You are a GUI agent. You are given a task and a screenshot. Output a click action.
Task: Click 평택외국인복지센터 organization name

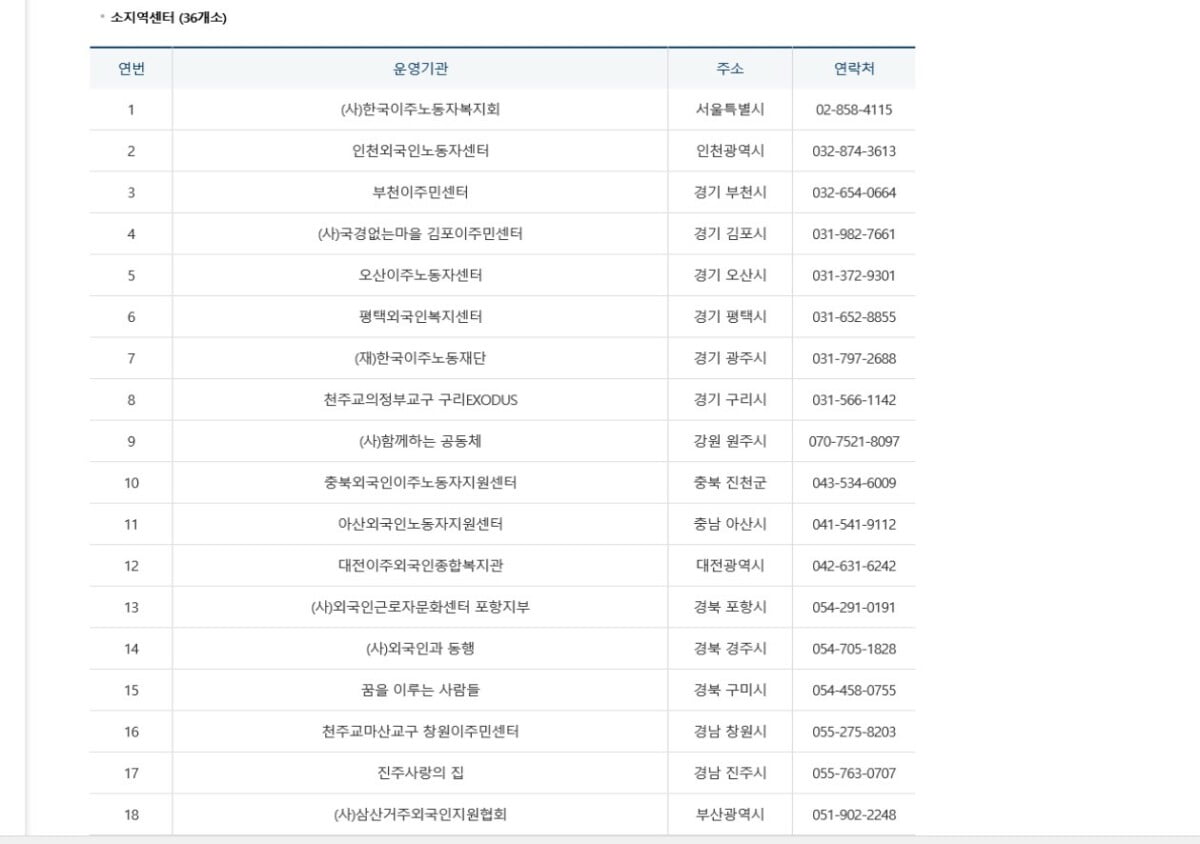click(x=420, y=317)
